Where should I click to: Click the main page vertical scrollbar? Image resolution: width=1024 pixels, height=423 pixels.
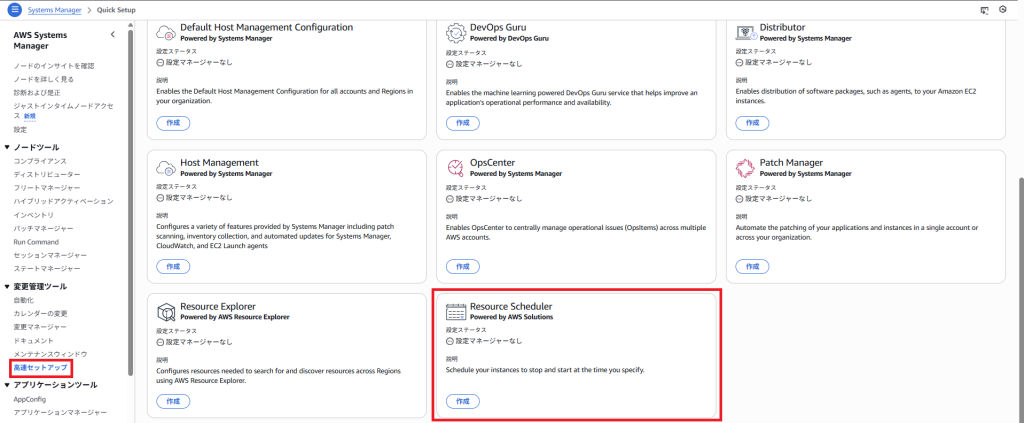1019,250
